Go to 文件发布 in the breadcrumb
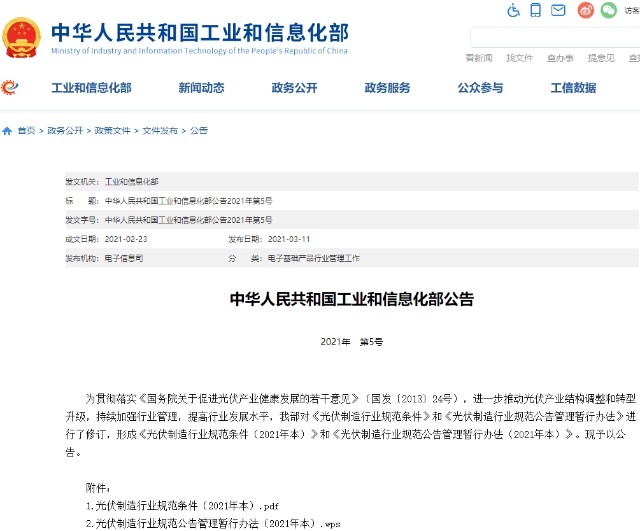 click(160, 131)
